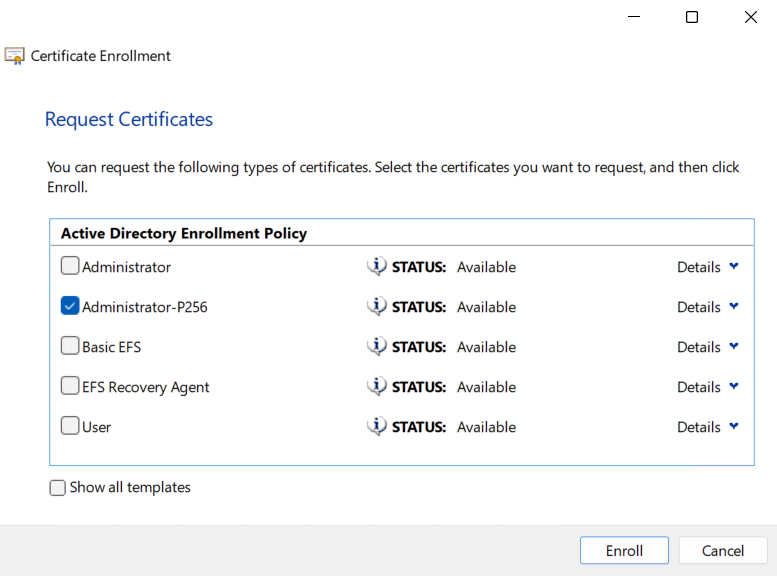Image resolution: width=777 pixels, height=576 pixels.
Task: Click the info icon in the Administrator row
Action: coord(377,267)
